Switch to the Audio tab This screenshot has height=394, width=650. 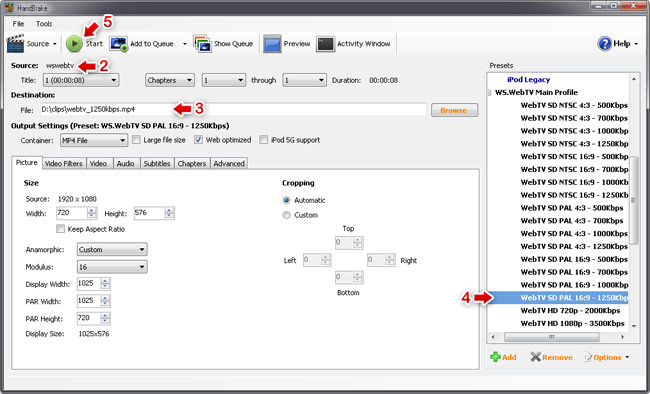coord(125,163)
